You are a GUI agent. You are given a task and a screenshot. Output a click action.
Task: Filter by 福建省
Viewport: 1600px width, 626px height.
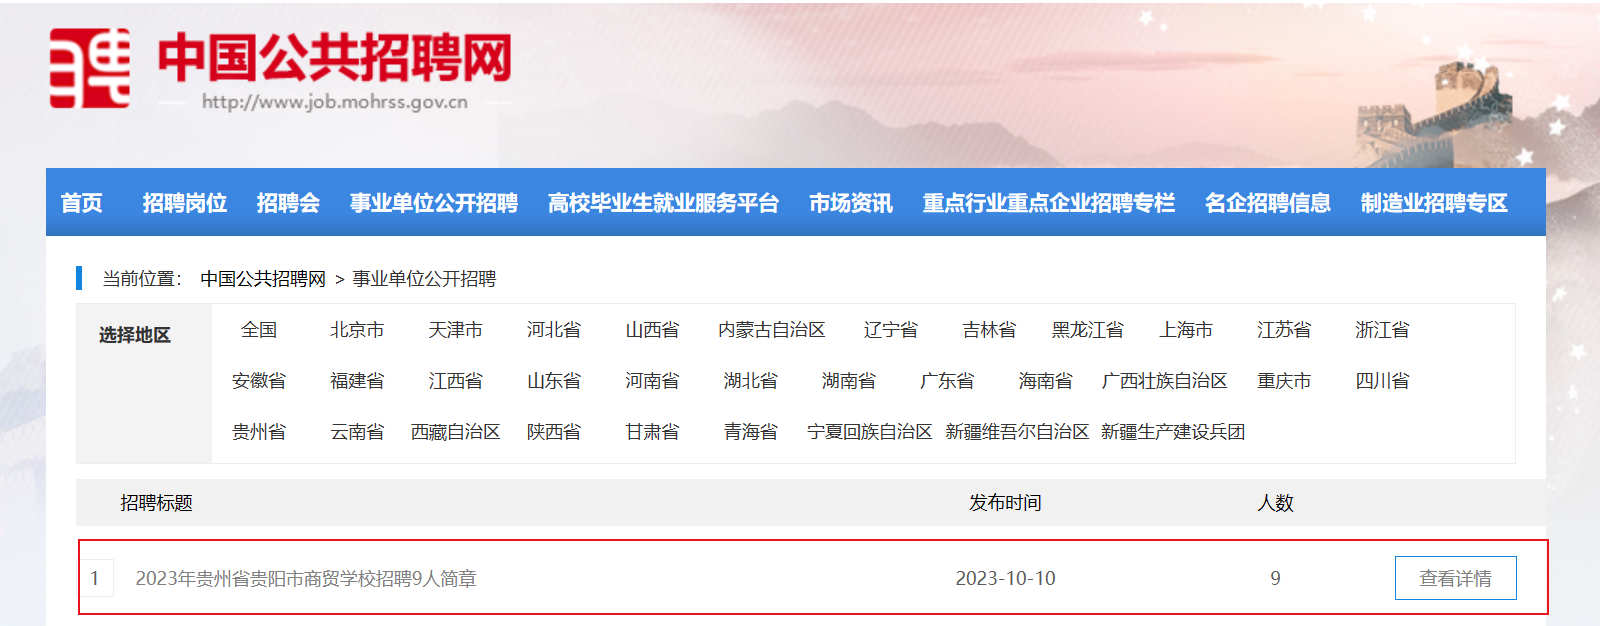(x=357, y=381)
